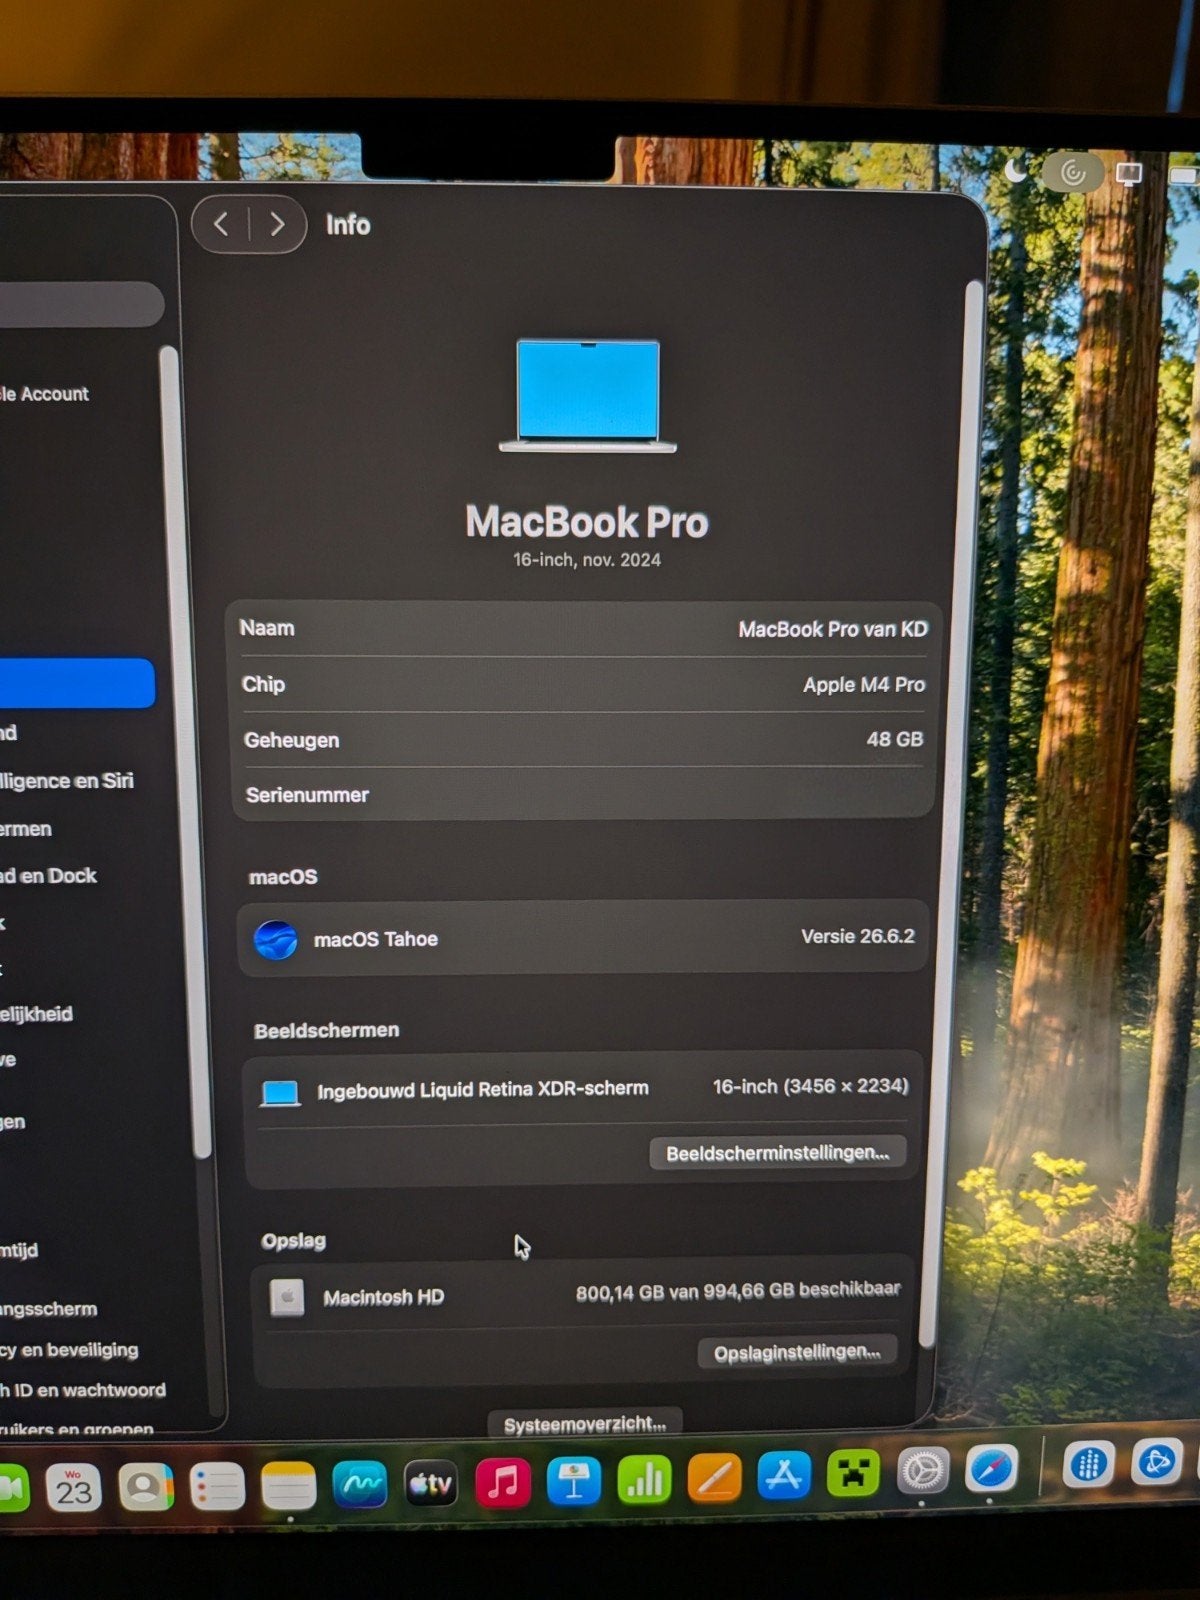Click System Settings gear in the Dock
1200x1600 pixels.
tap(922, 1470)
